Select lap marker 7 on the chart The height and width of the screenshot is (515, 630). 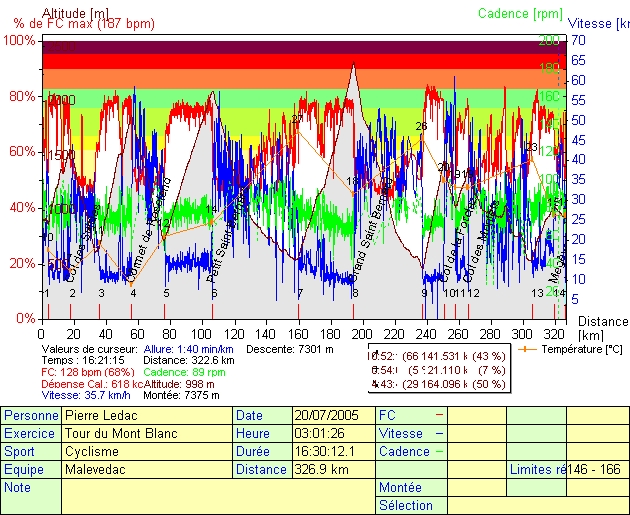[300, 293]
